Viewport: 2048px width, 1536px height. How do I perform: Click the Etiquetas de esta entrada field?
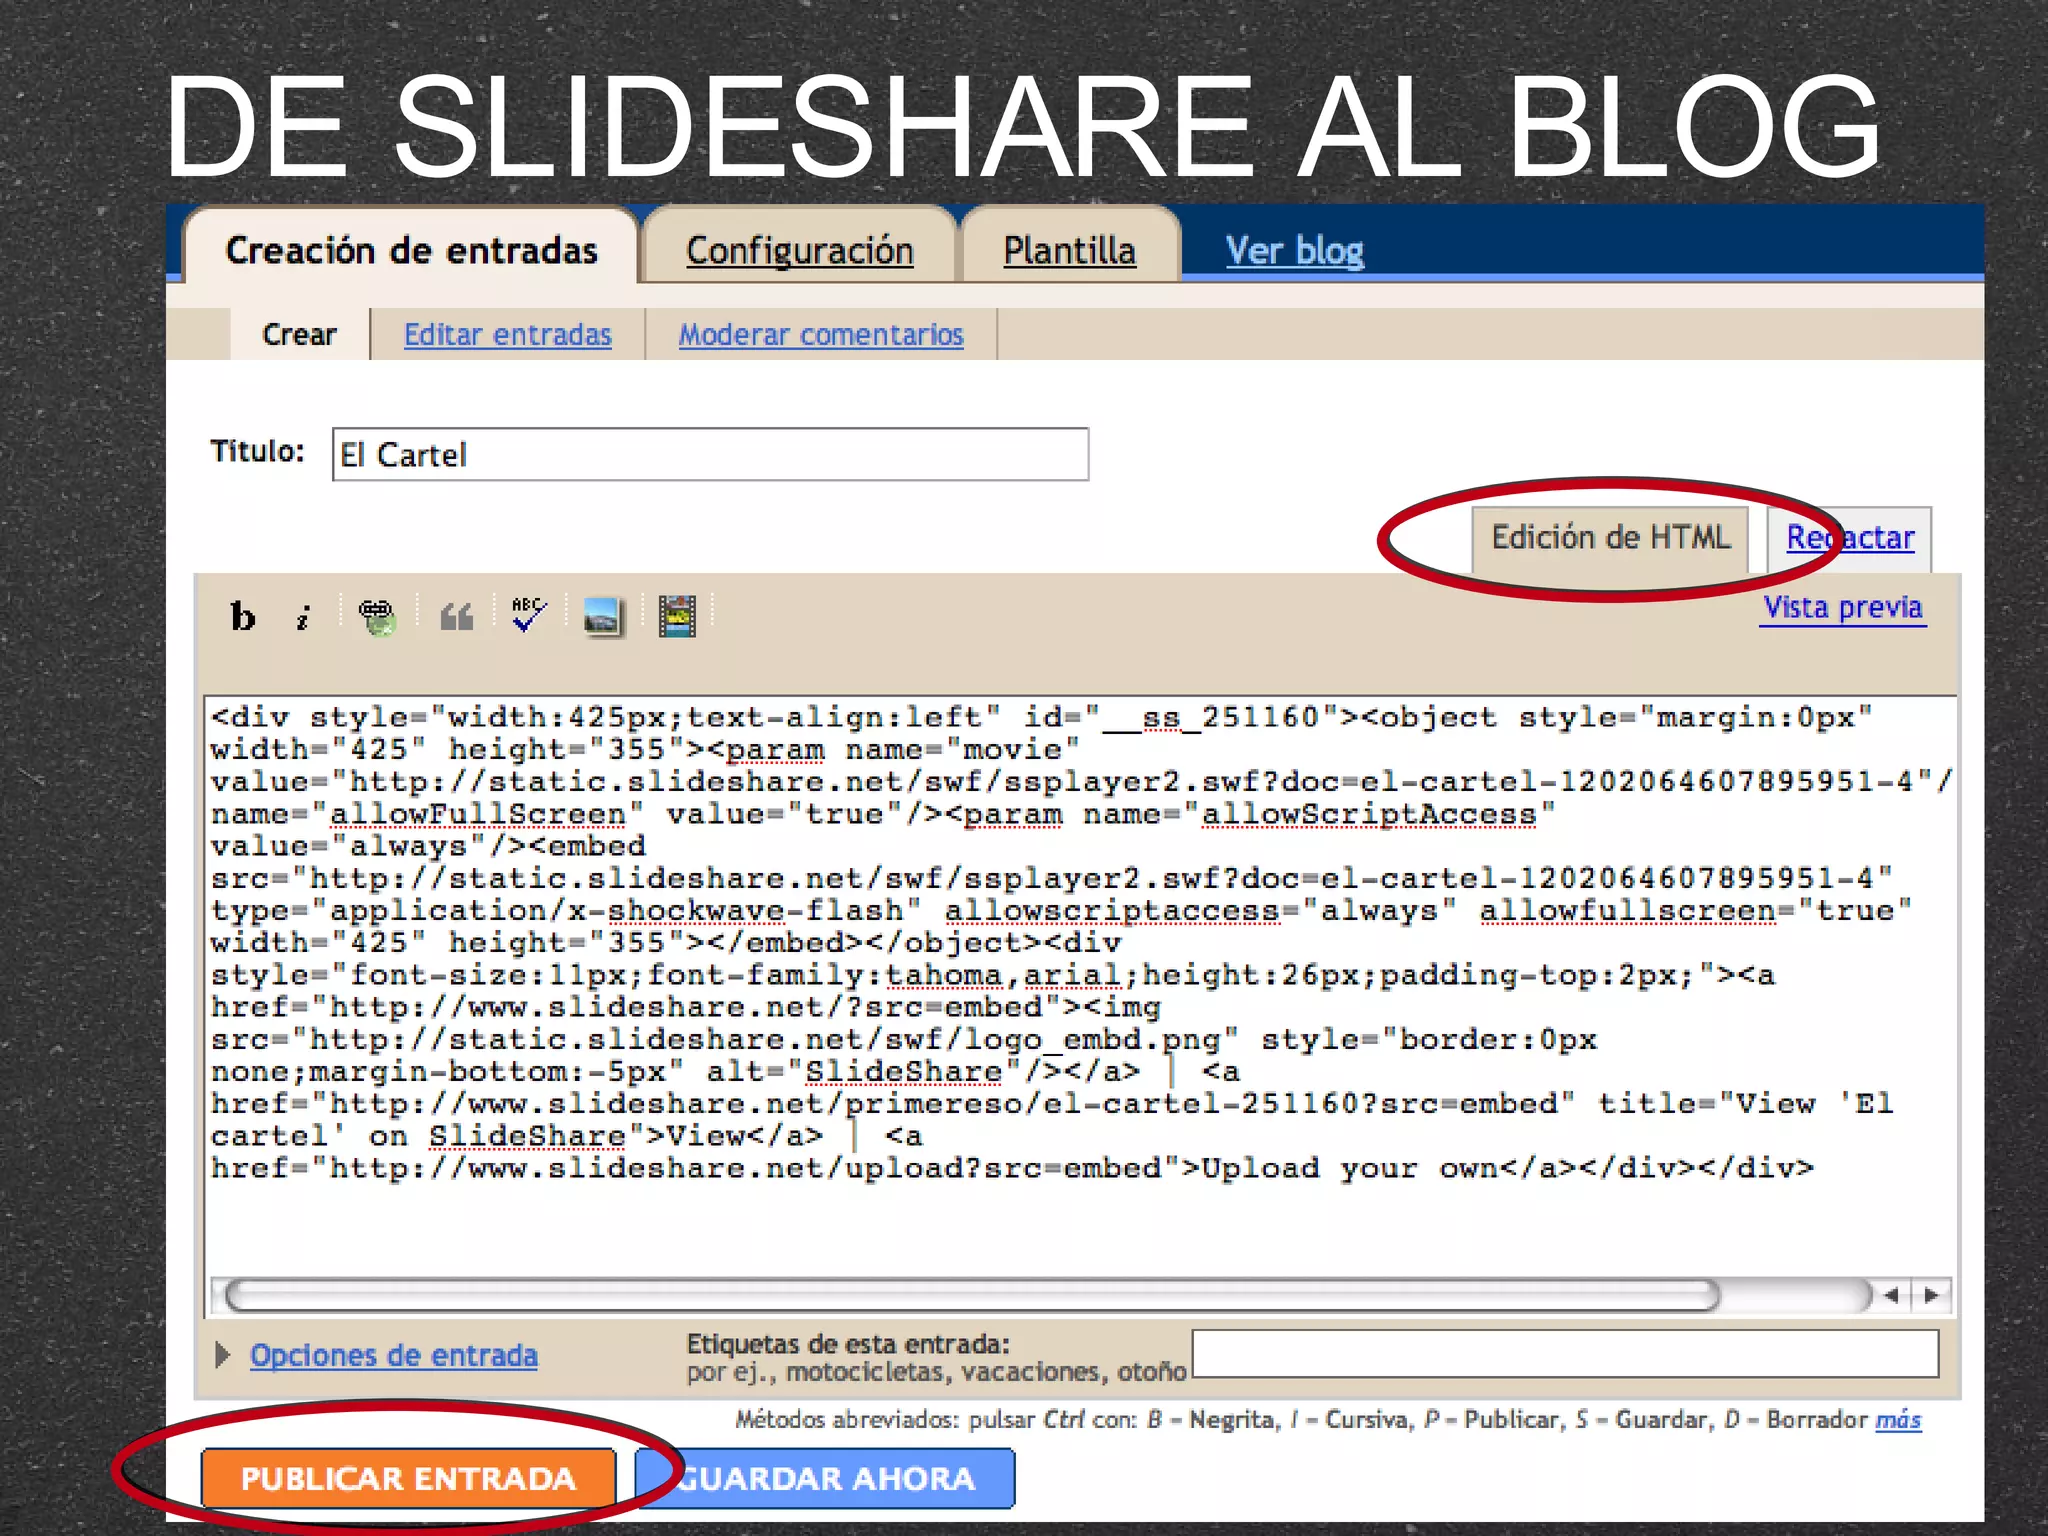1565,1353
